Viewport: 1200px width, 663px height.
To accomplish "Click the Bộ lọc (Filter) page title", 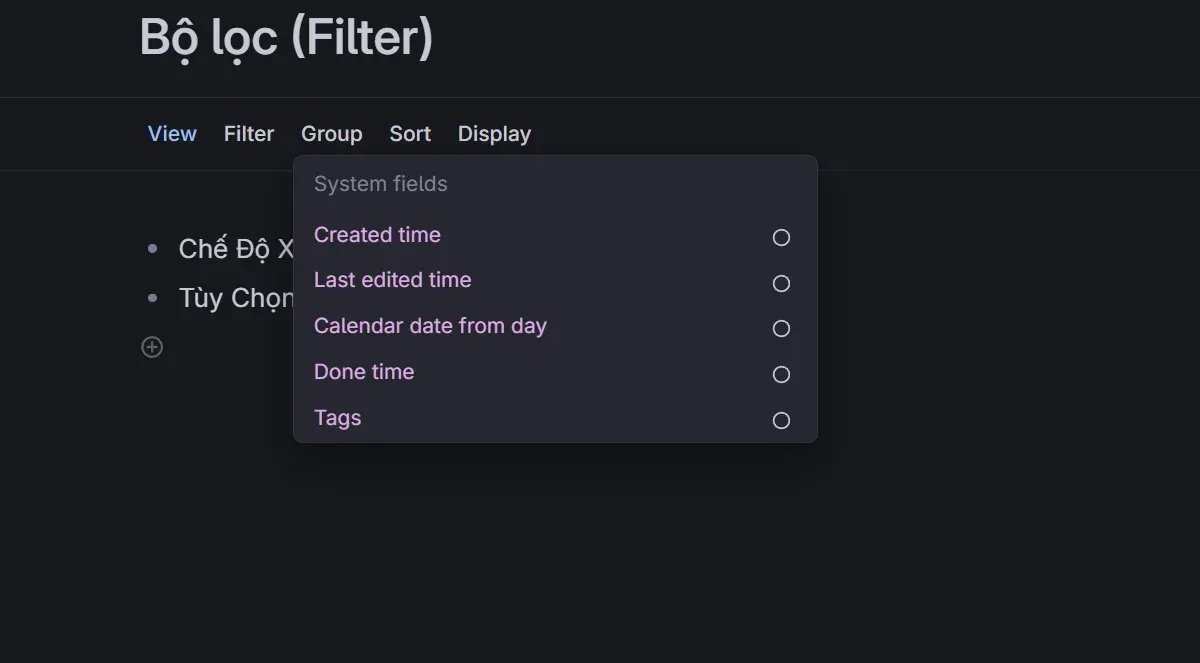I will pyautogui.click(x=286, y=37).
